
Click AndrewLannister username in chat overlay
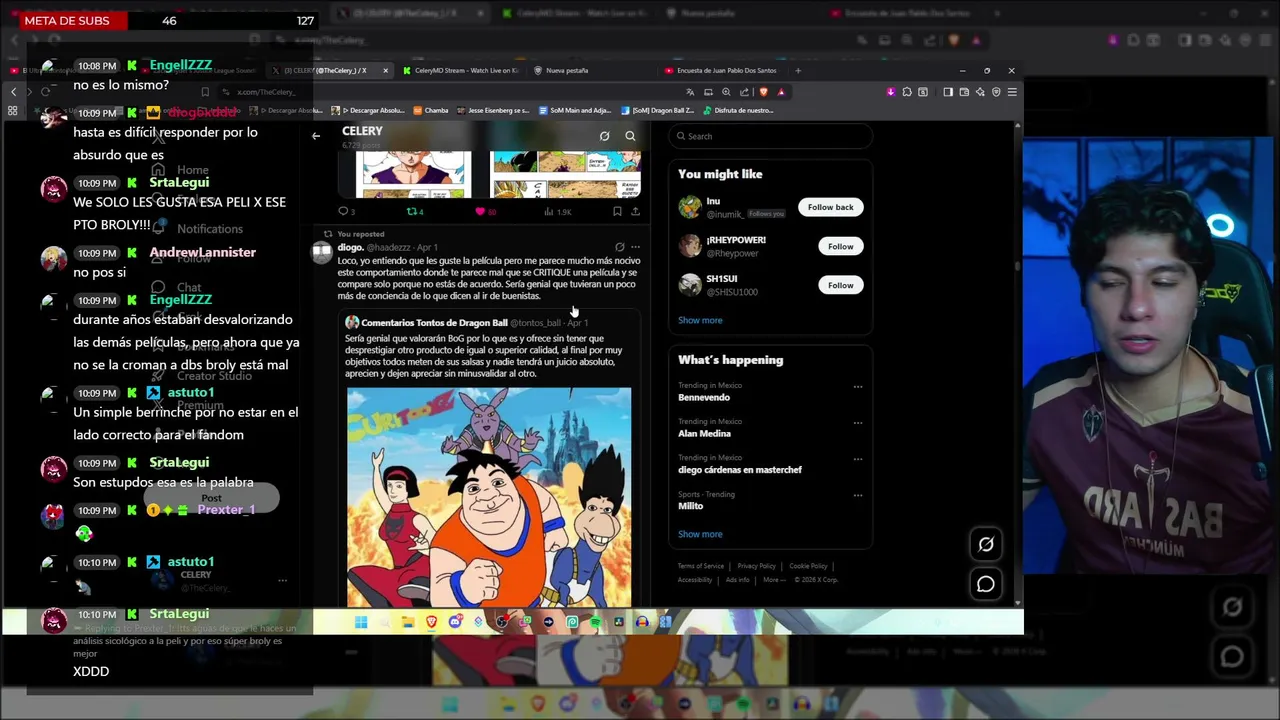(203, 252)
